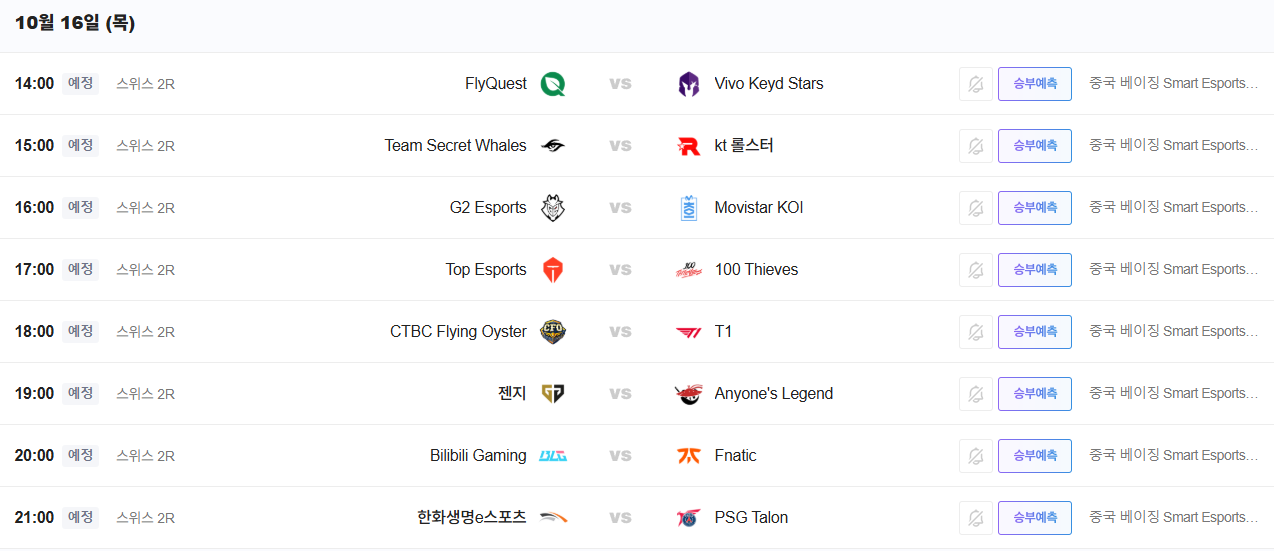The height and width of the screenshot is (551, 1274).
Task: Click the Bilibili Gaming logo
Action: (x=553, y=456)
